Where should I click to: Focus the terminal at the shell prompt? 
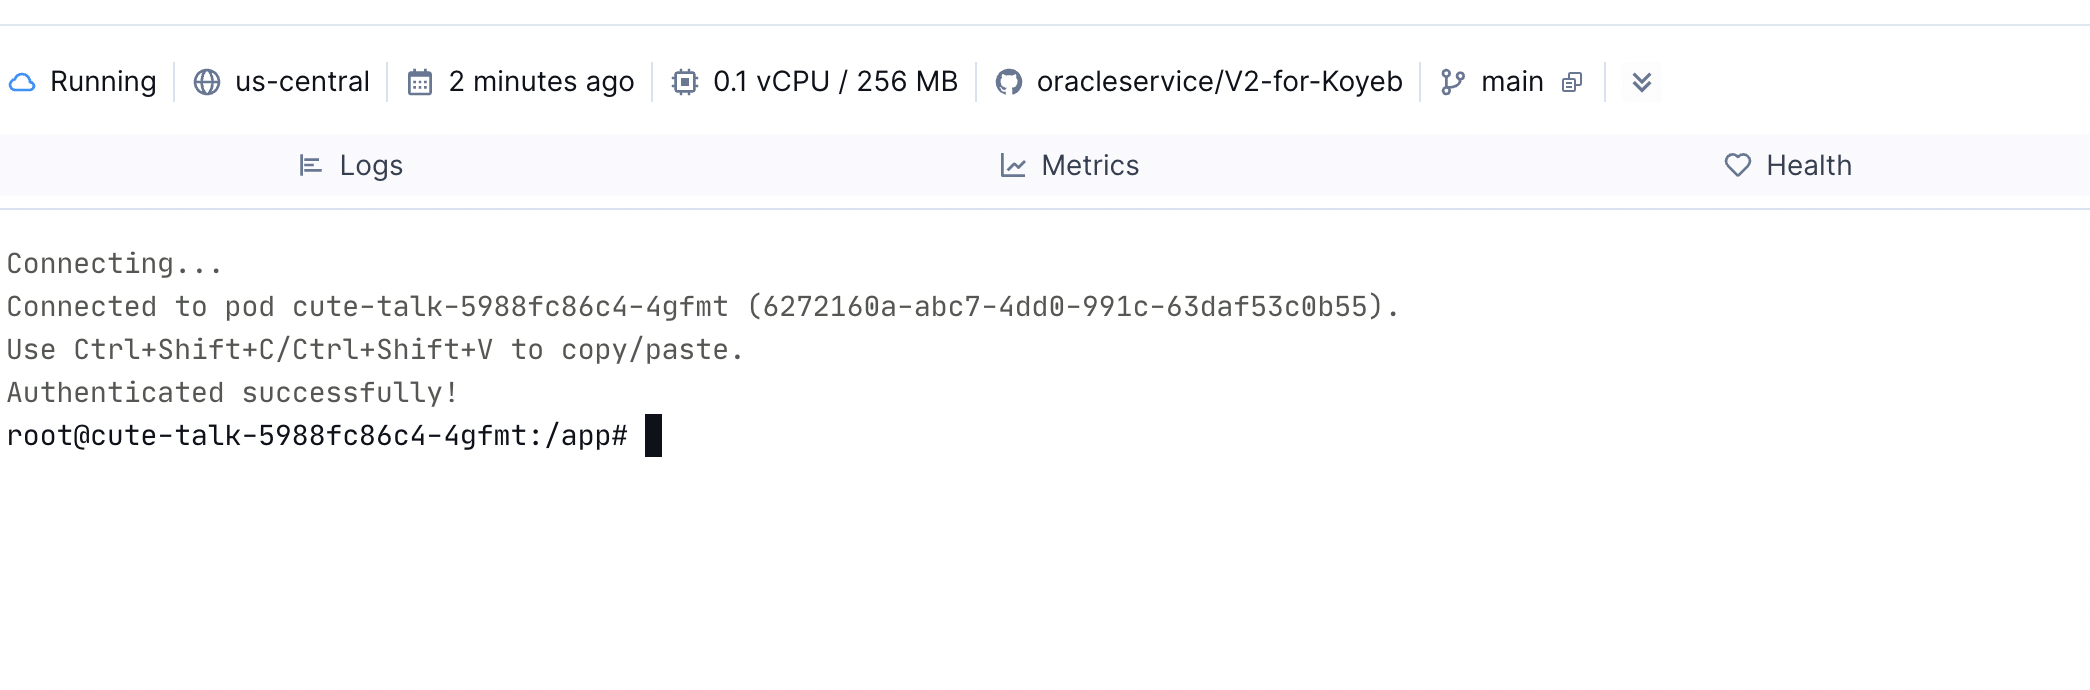(653, 436)
